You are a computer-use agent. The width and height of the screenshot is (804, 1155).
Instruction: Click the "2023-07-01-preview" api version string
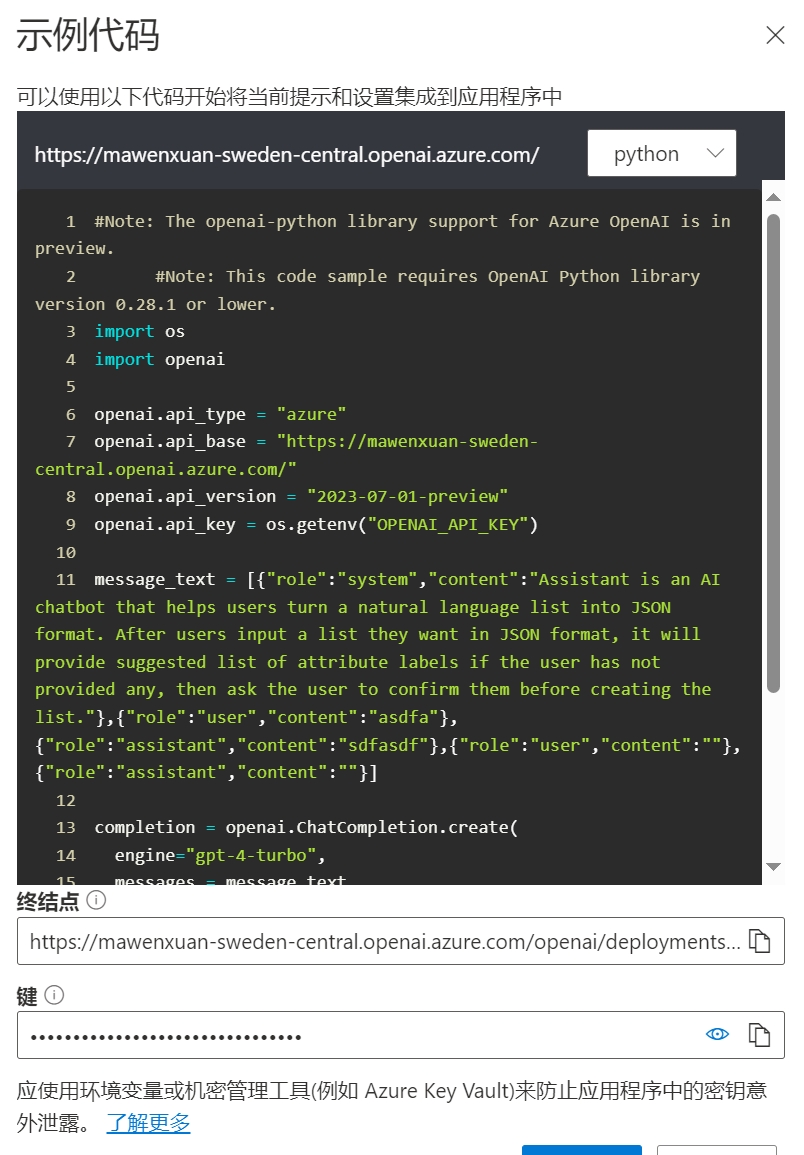[408, 496]
